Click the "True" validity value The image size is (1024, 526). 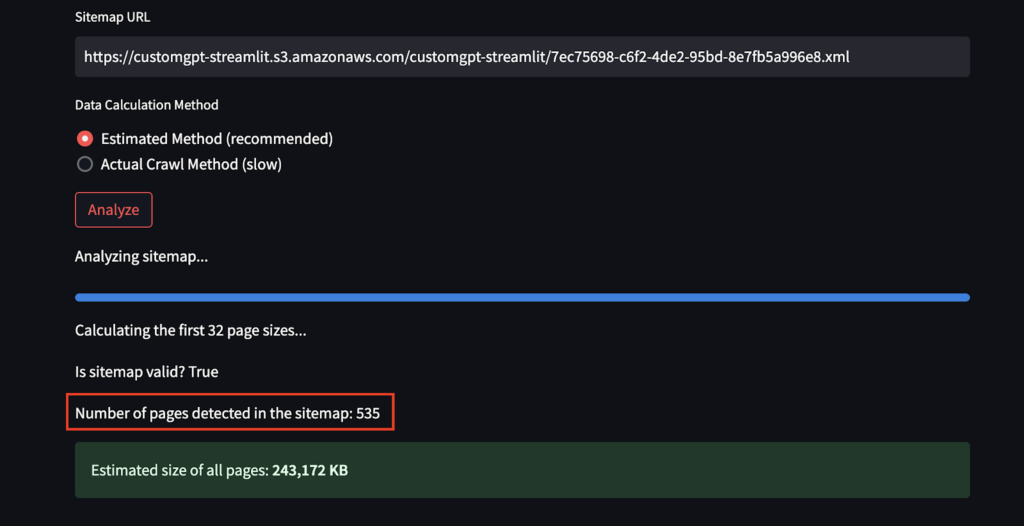tap(203, 372)
